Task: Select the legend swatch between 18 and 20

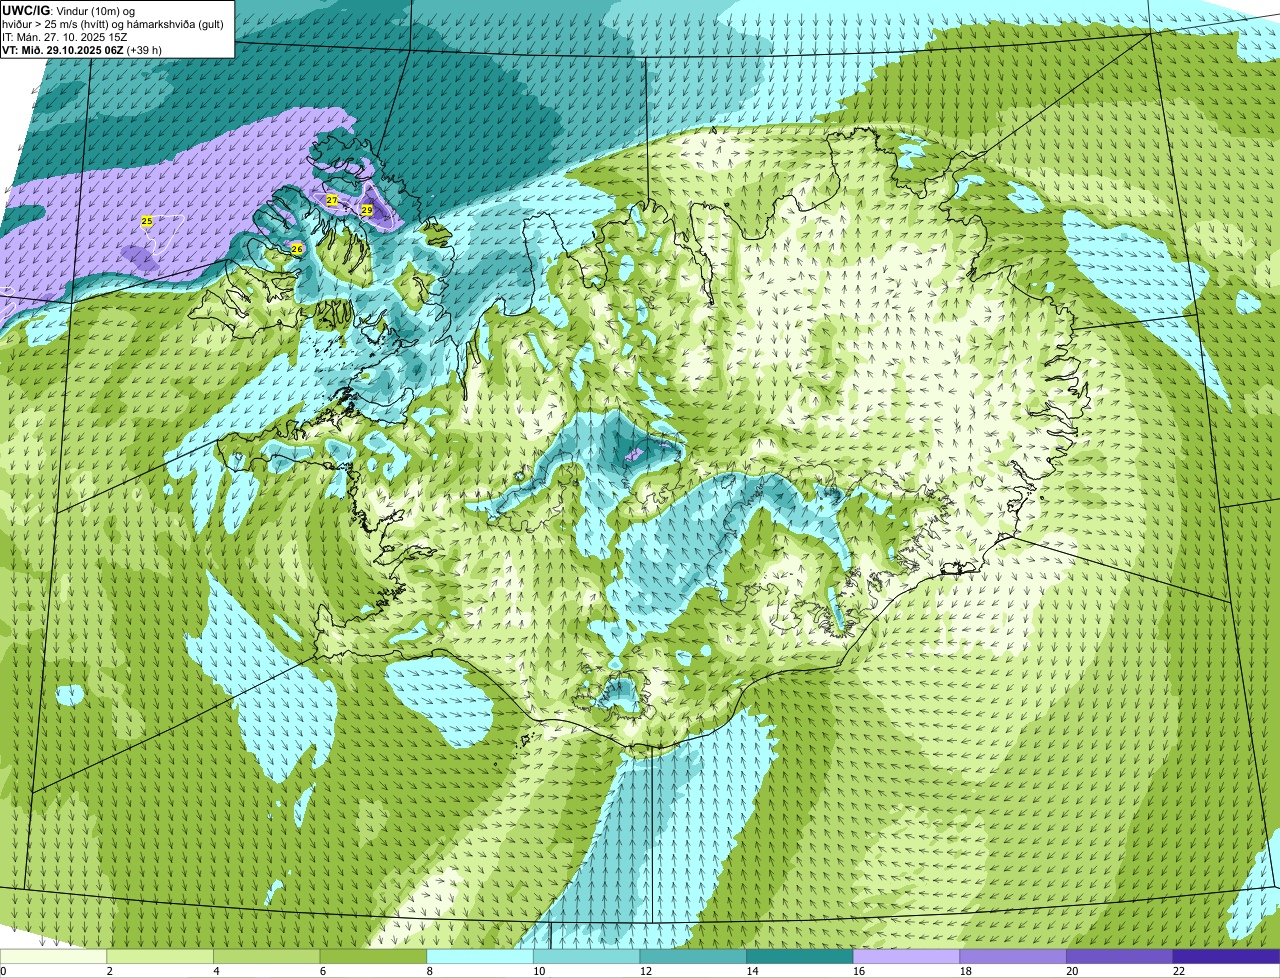Action: [1013, 956]
